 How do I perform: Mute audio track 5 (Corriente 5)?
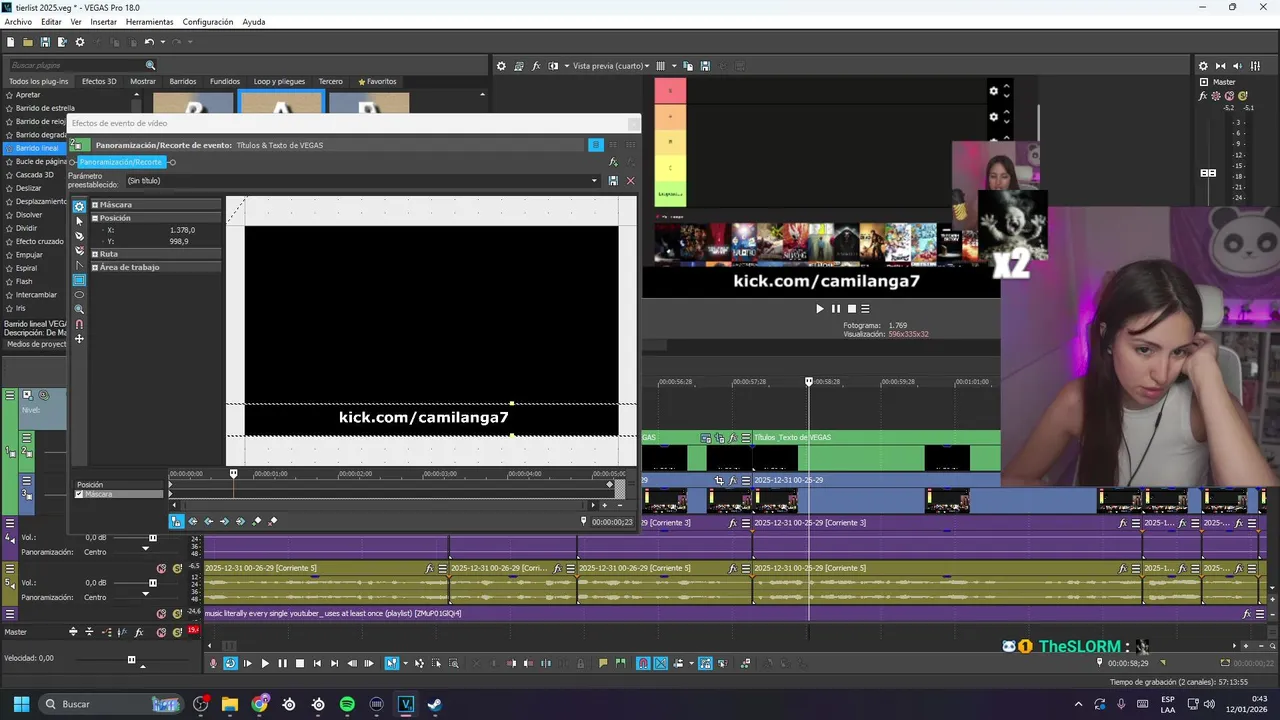coord(162,568)
